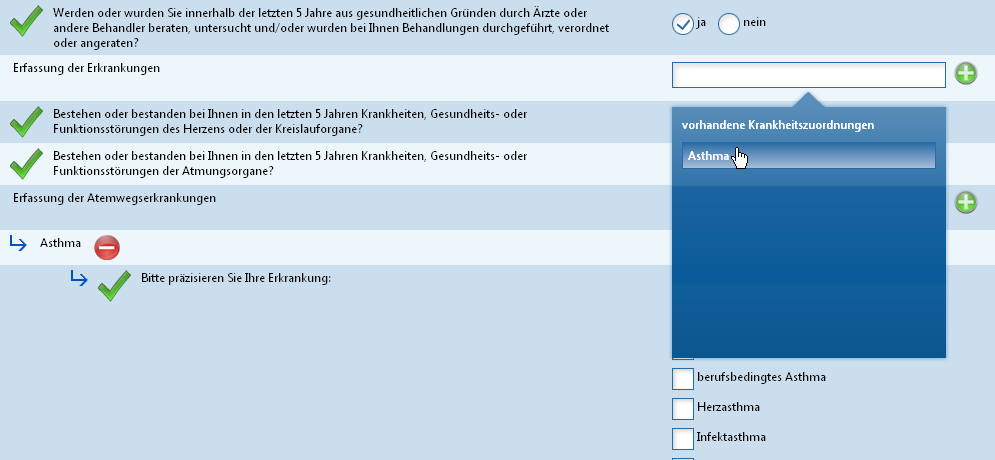Screen dimensions: 995x460
Task: Check the 'Herzasthma' checkbox
Action: 683,408
